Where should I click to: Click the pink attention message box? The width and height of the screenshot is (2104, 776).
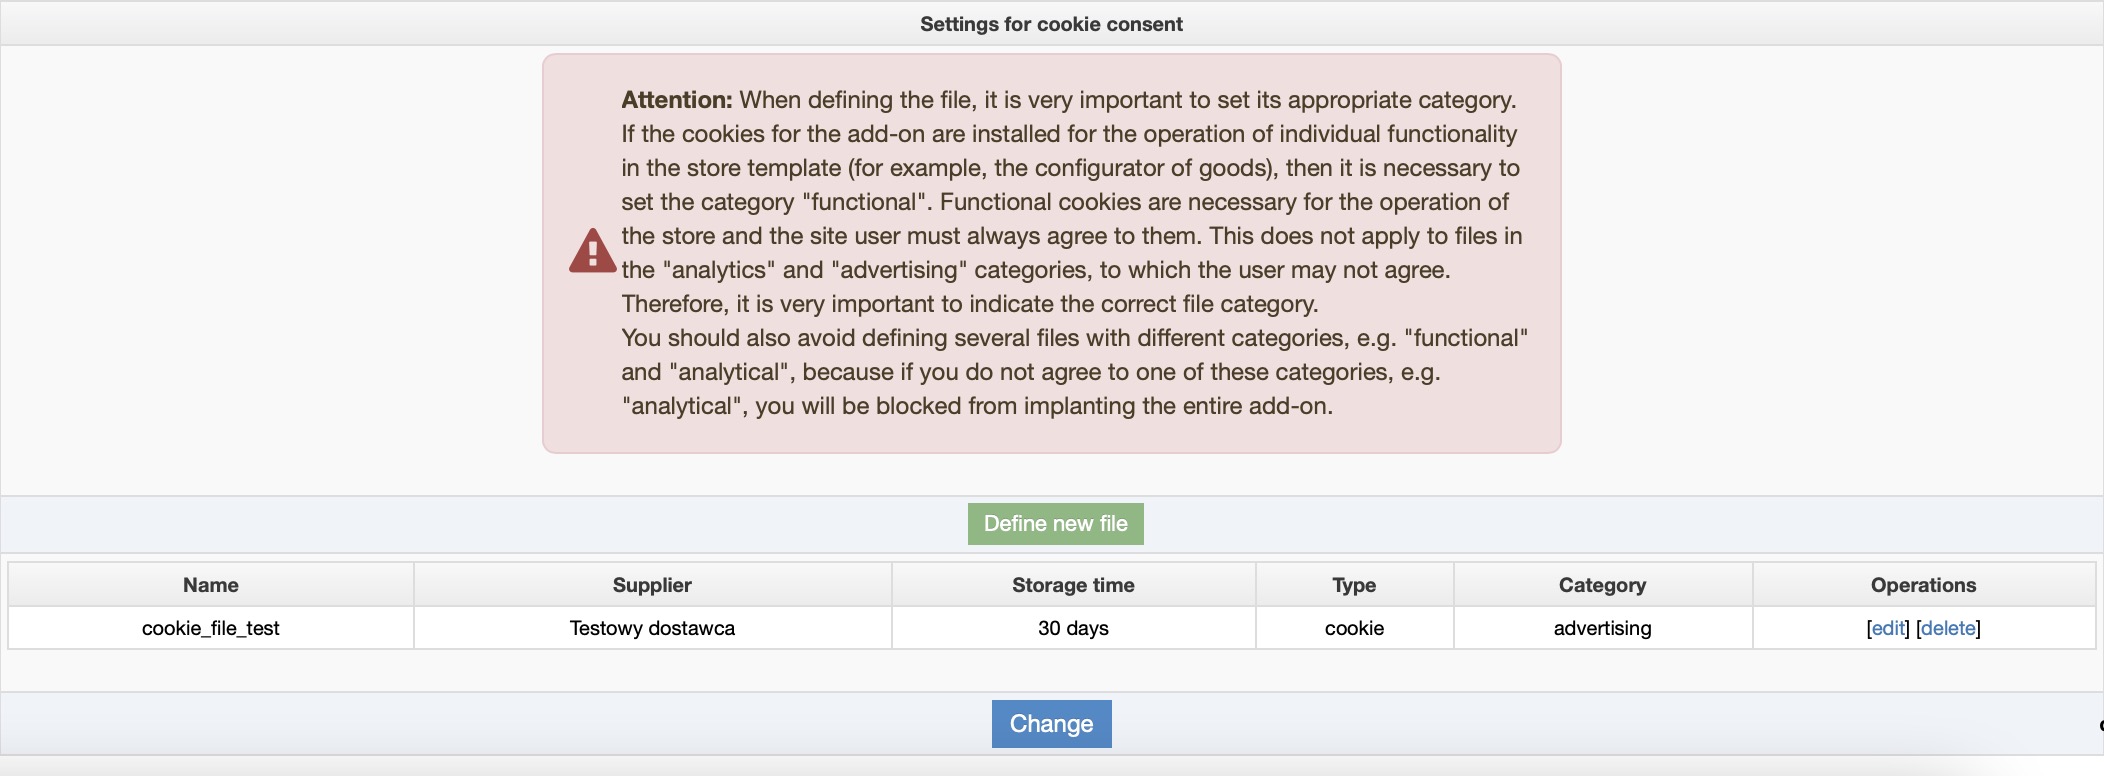1051,253
